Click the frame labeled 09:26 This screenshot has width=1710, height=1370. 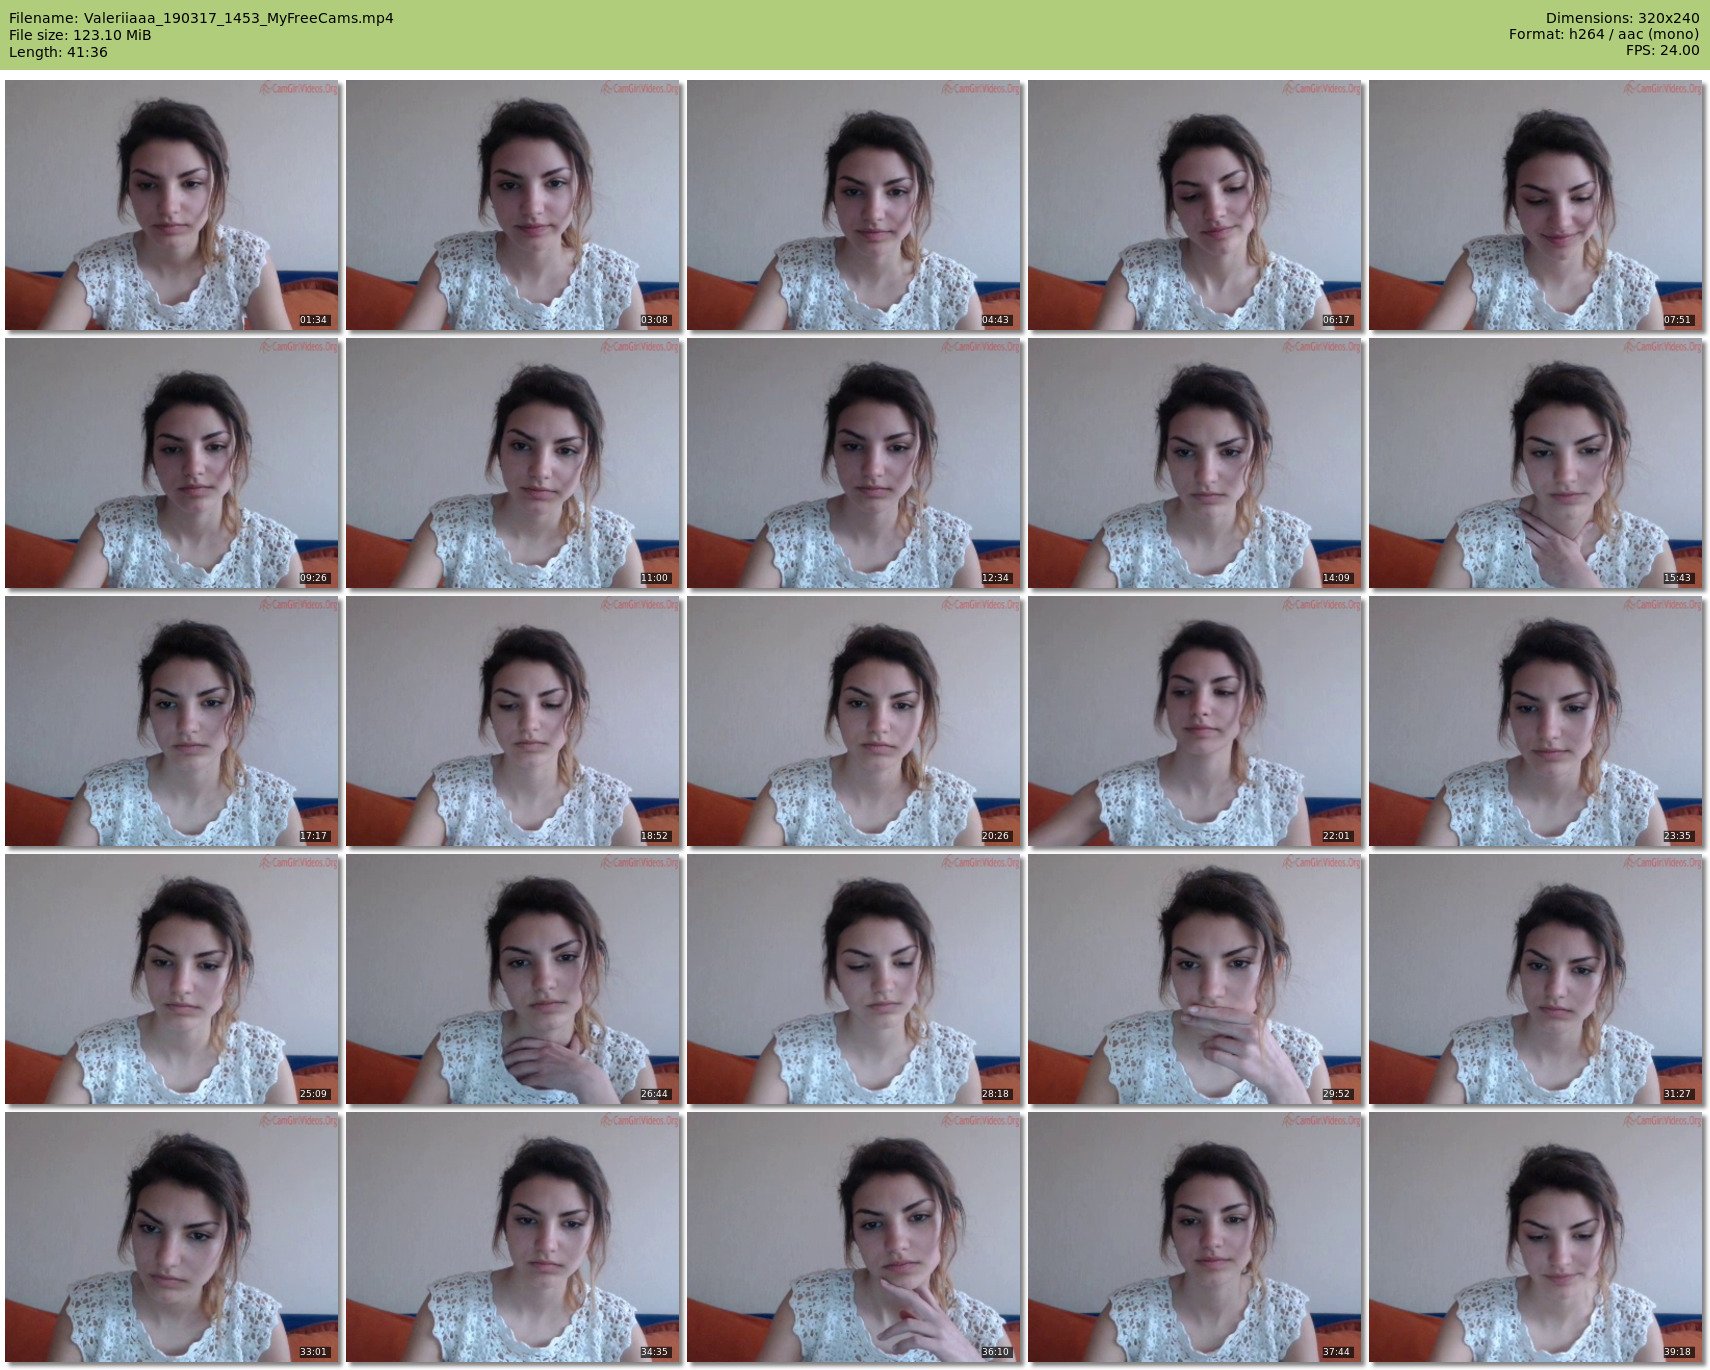[172, 463]
